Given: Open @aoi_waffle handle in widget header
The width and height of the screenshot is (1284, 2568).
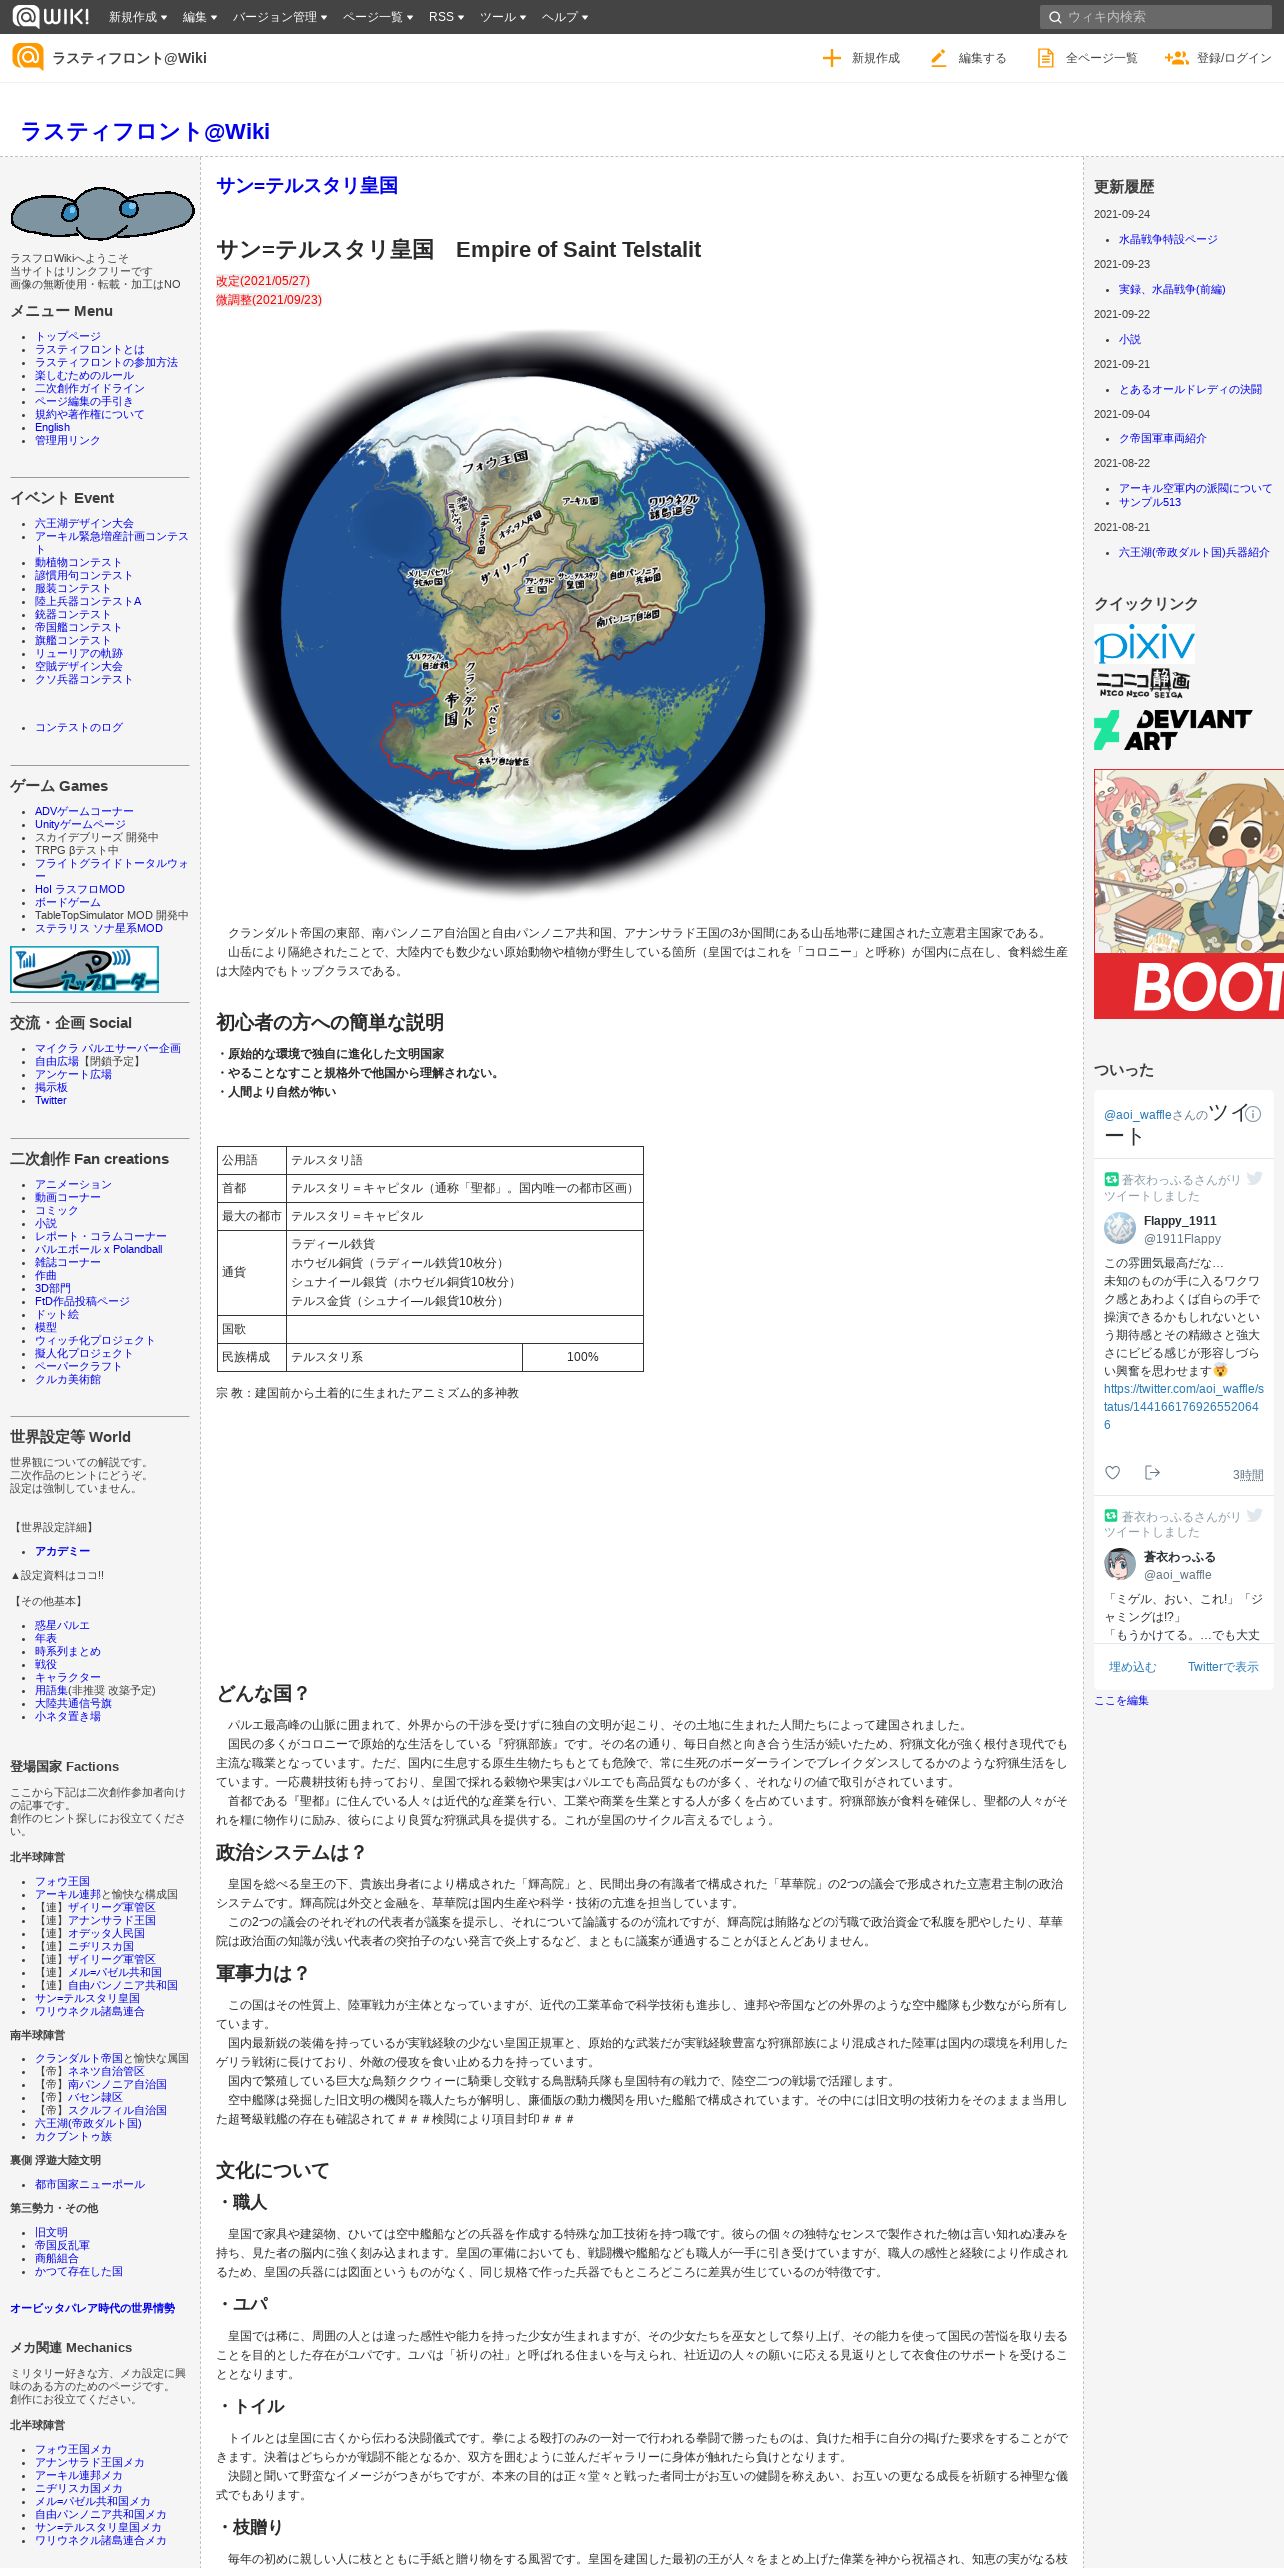Looking at the screenshot, I should (1137, 1114).
